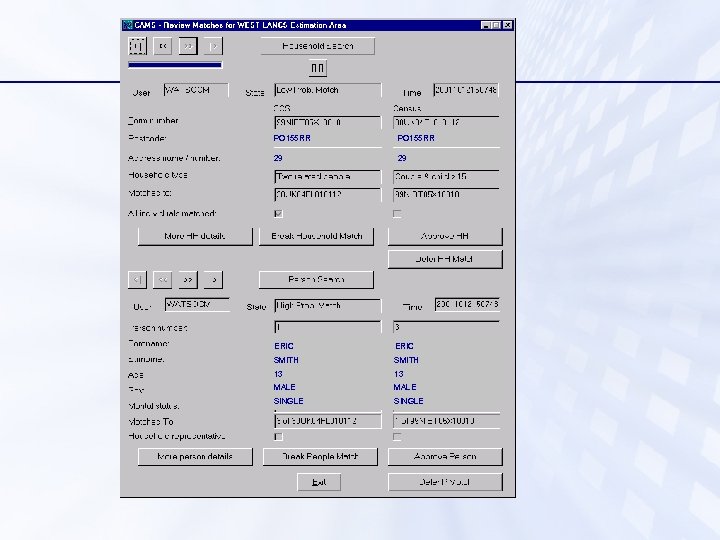Toggle CCS Household representative checkbox

pyautogui.click(x=278, y=436)
